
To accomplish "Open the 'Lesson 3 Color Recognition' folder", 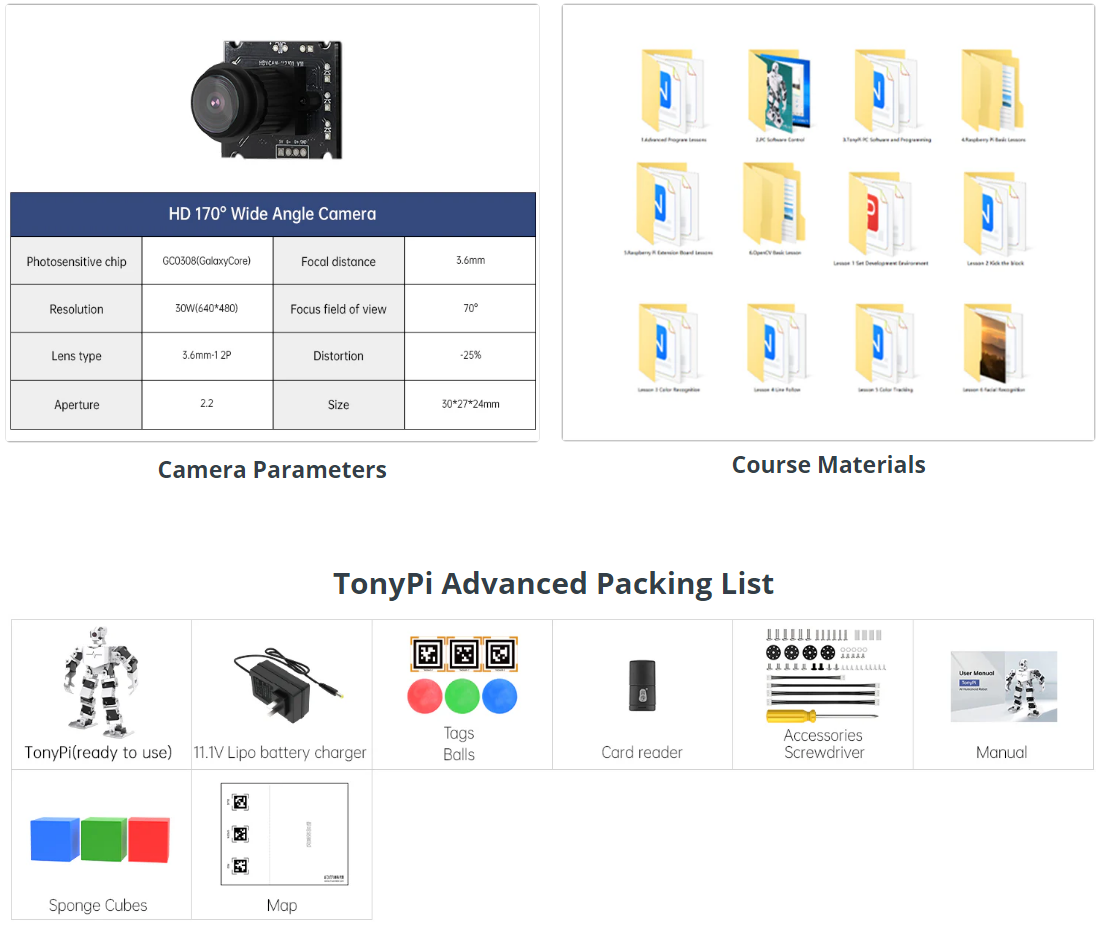I will point(669,343).
